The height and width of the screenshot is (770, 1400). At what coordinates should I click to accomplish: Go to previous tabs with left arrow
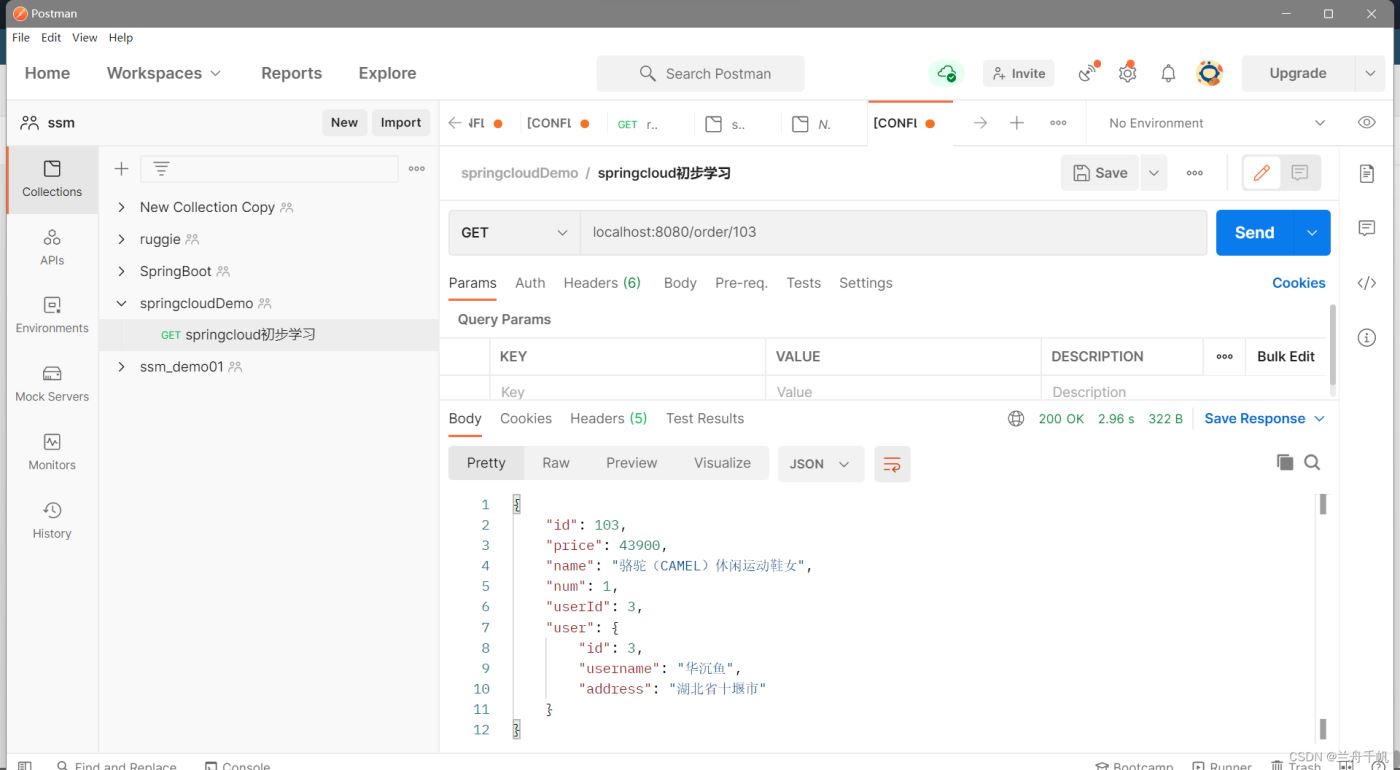[x=455, y=123]
